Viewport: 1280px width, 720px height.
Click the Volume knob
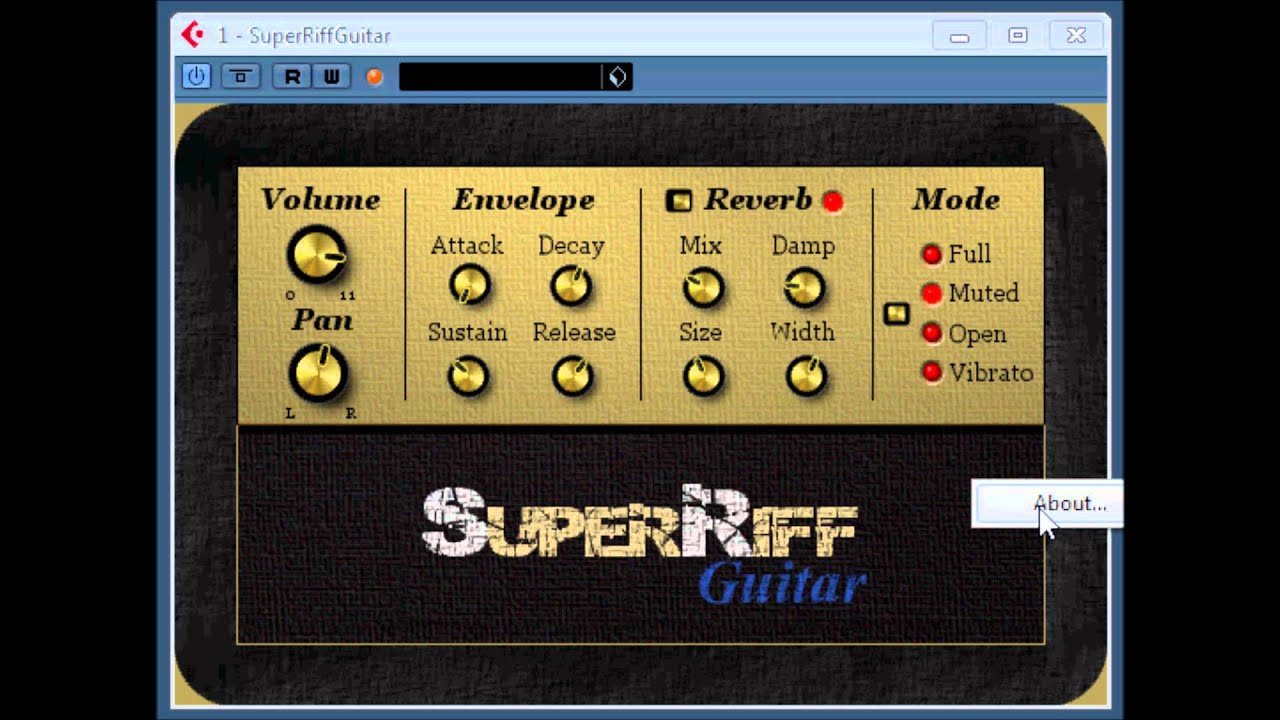coord(317,254)
